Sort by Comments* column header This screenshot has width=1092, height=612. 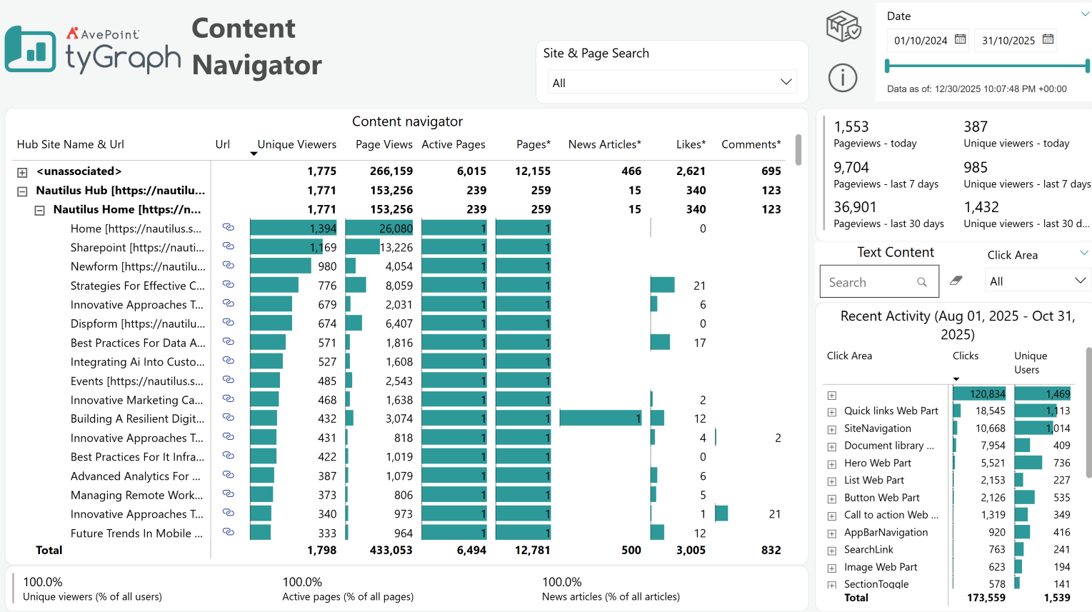point(751,144)
